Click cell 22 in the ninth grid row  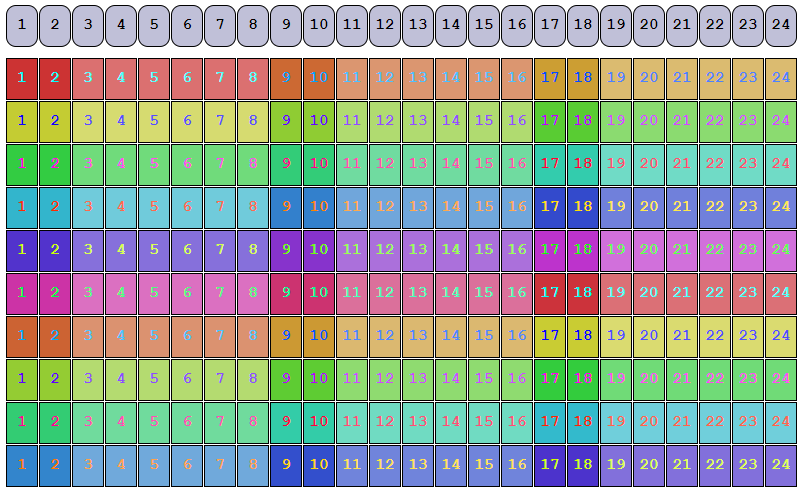click(715, 422)
